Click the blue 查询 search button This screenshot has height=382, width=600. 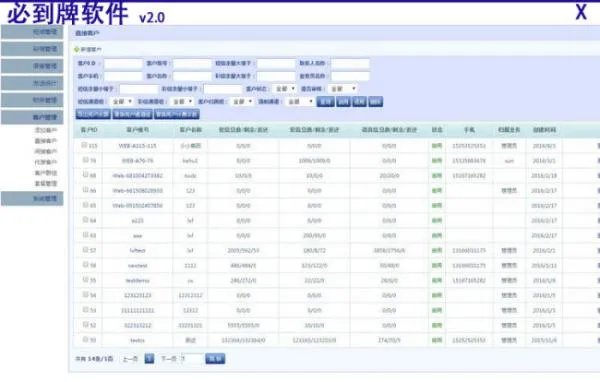(325, 102)
